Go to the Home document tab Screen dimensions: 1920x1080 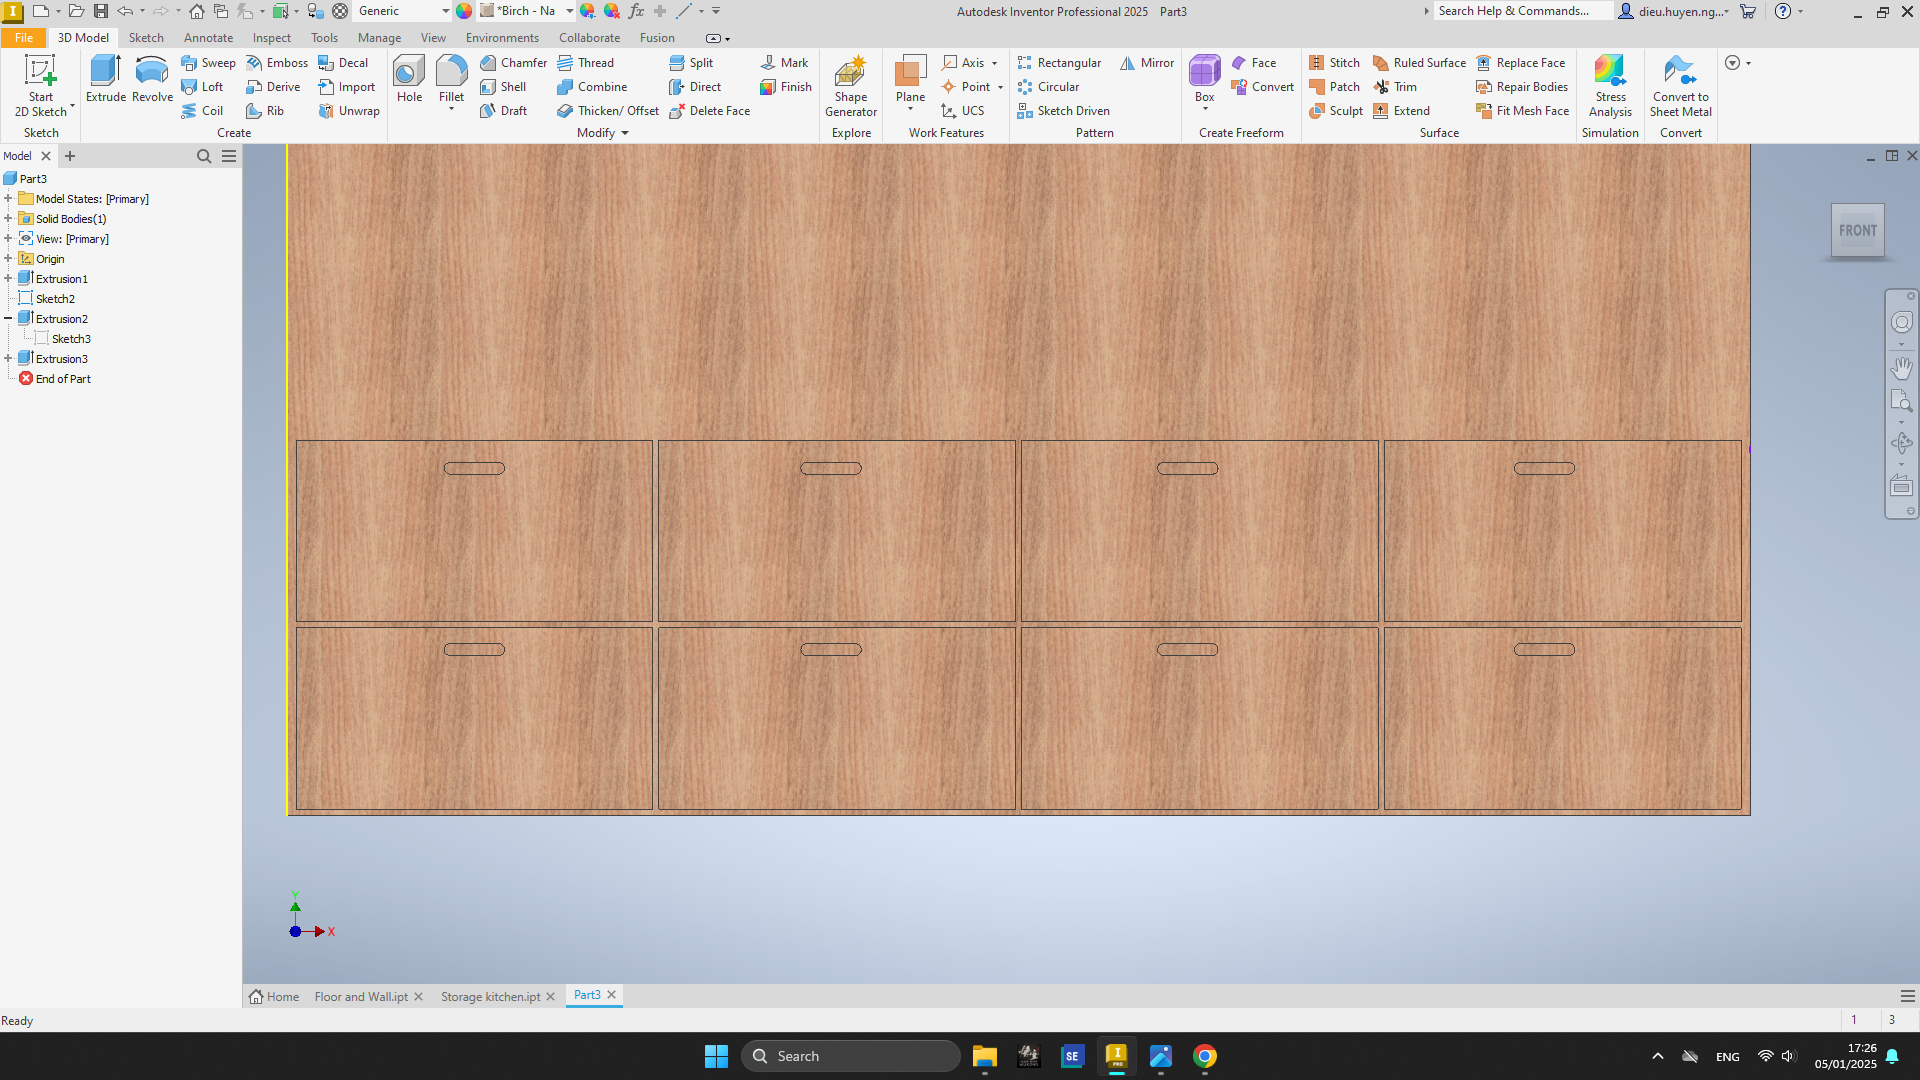[x=274, y=997]
